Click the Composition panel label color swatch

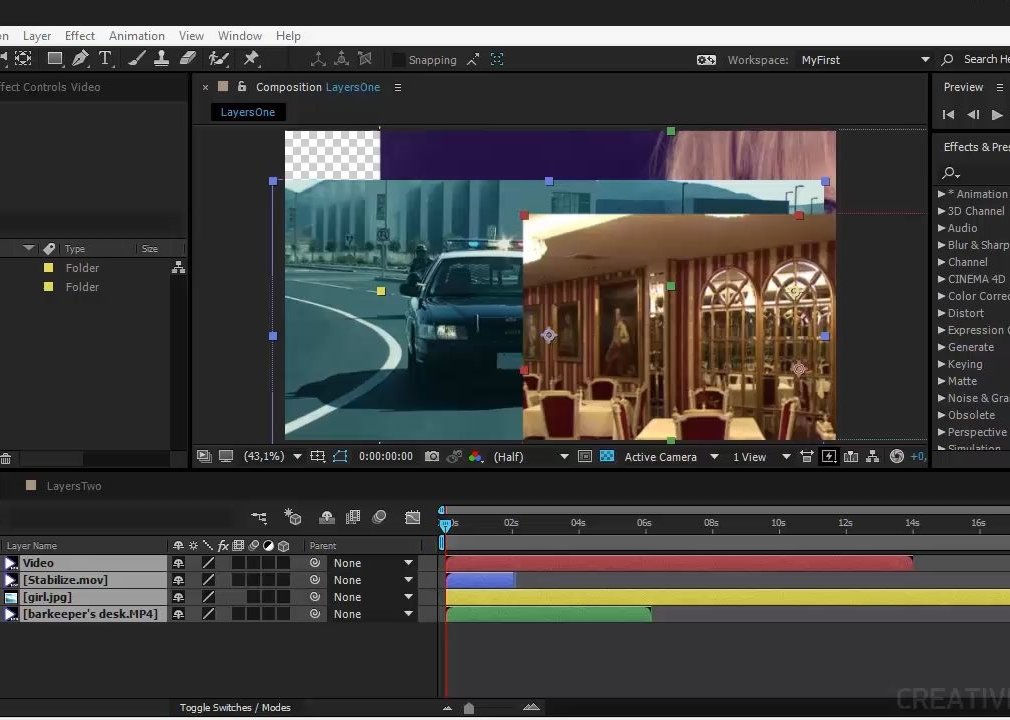coord(223,86)
